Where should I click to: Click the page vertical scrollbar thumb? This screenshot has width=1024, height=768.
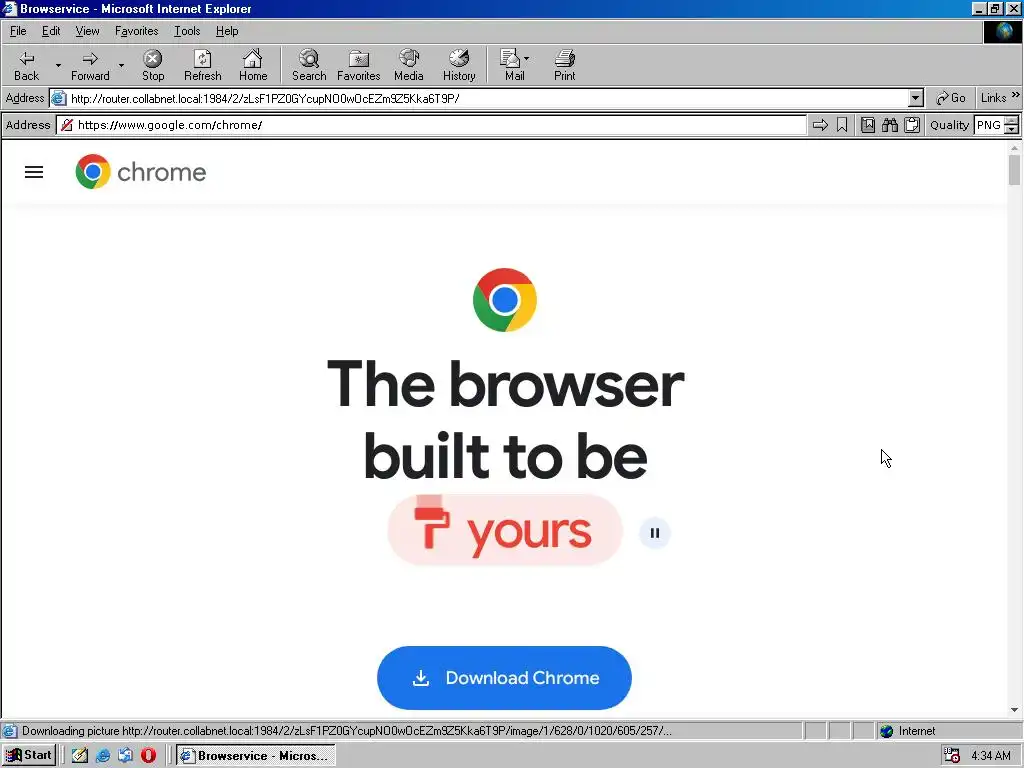click(1014, 170)
